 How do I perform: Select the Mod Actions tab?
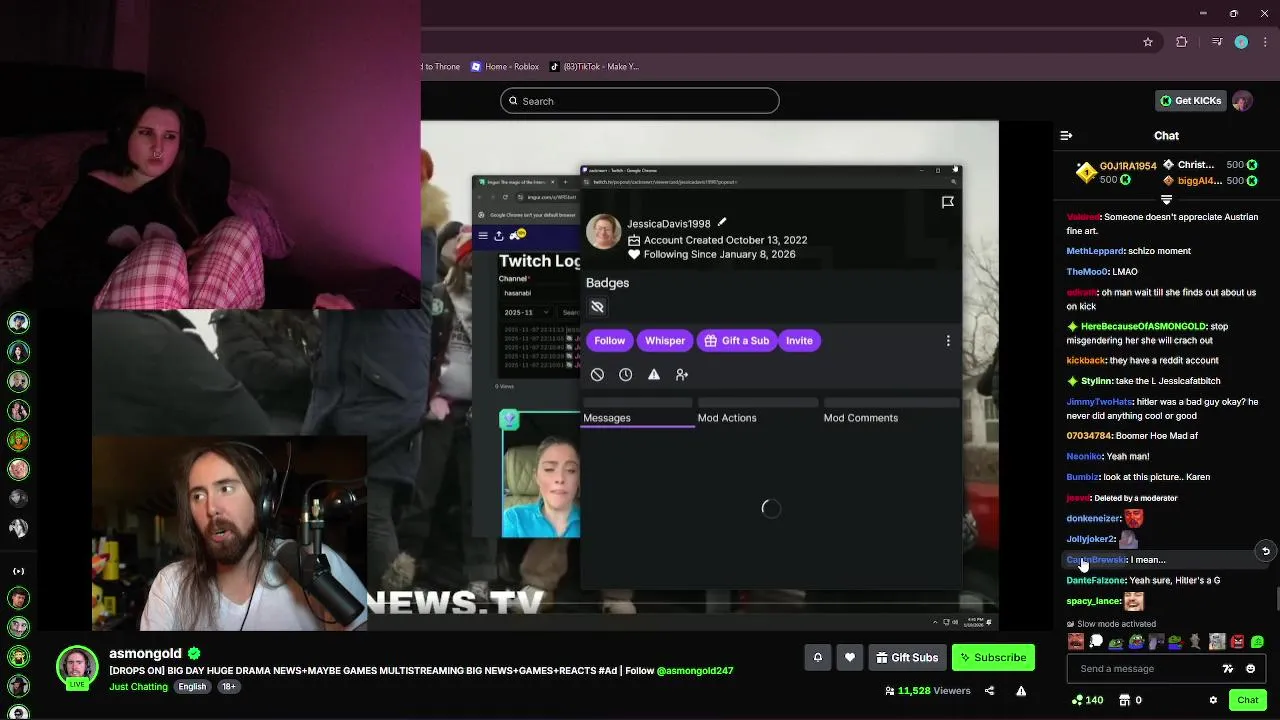click(x=727, y=418)
